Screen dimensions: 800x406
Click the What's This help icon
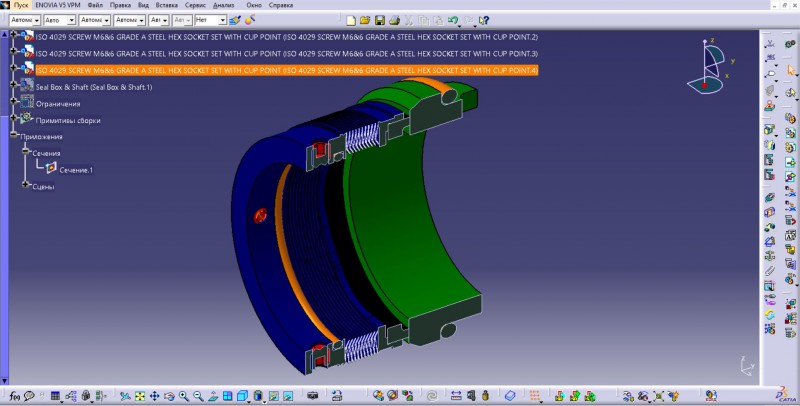coord(484,20)
